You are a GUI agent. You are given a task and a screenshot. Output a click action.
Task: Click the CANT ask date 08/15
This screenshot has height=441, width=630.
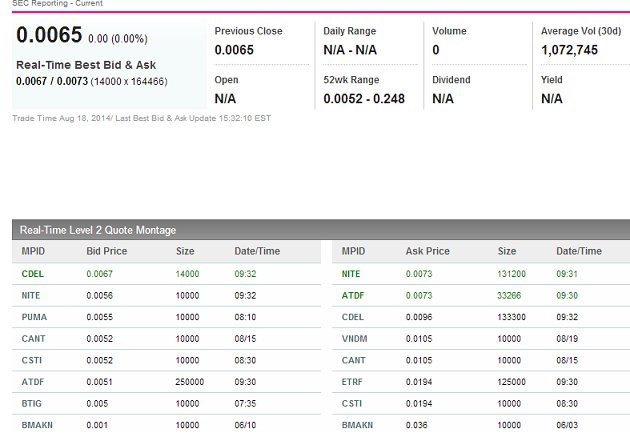point(567,360)
